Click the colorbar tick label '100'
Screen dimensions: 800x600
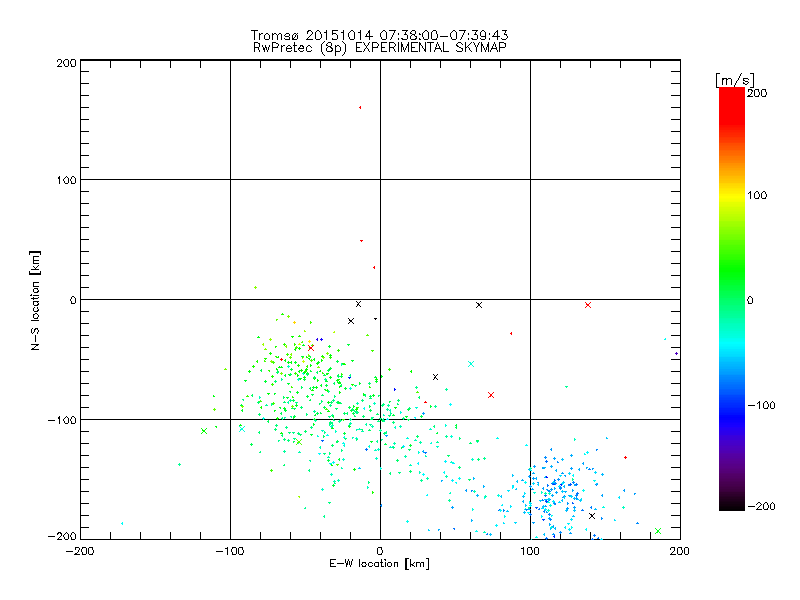tap(757, 195)
